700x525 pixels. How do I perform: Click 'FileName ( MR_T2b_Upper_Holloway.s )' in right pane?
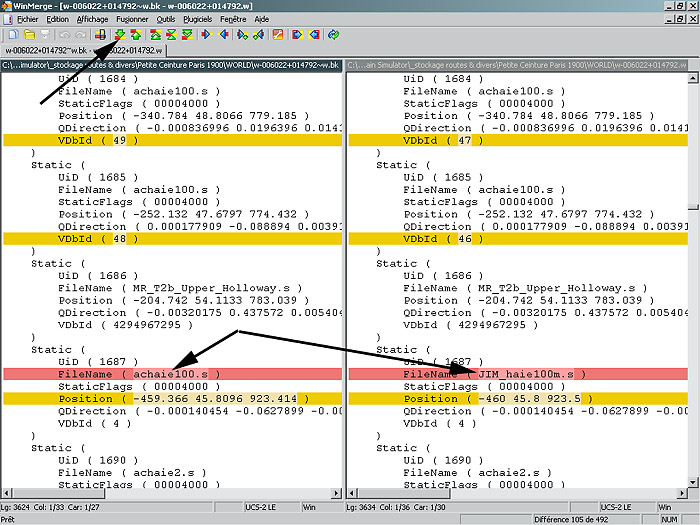[525, 288]
